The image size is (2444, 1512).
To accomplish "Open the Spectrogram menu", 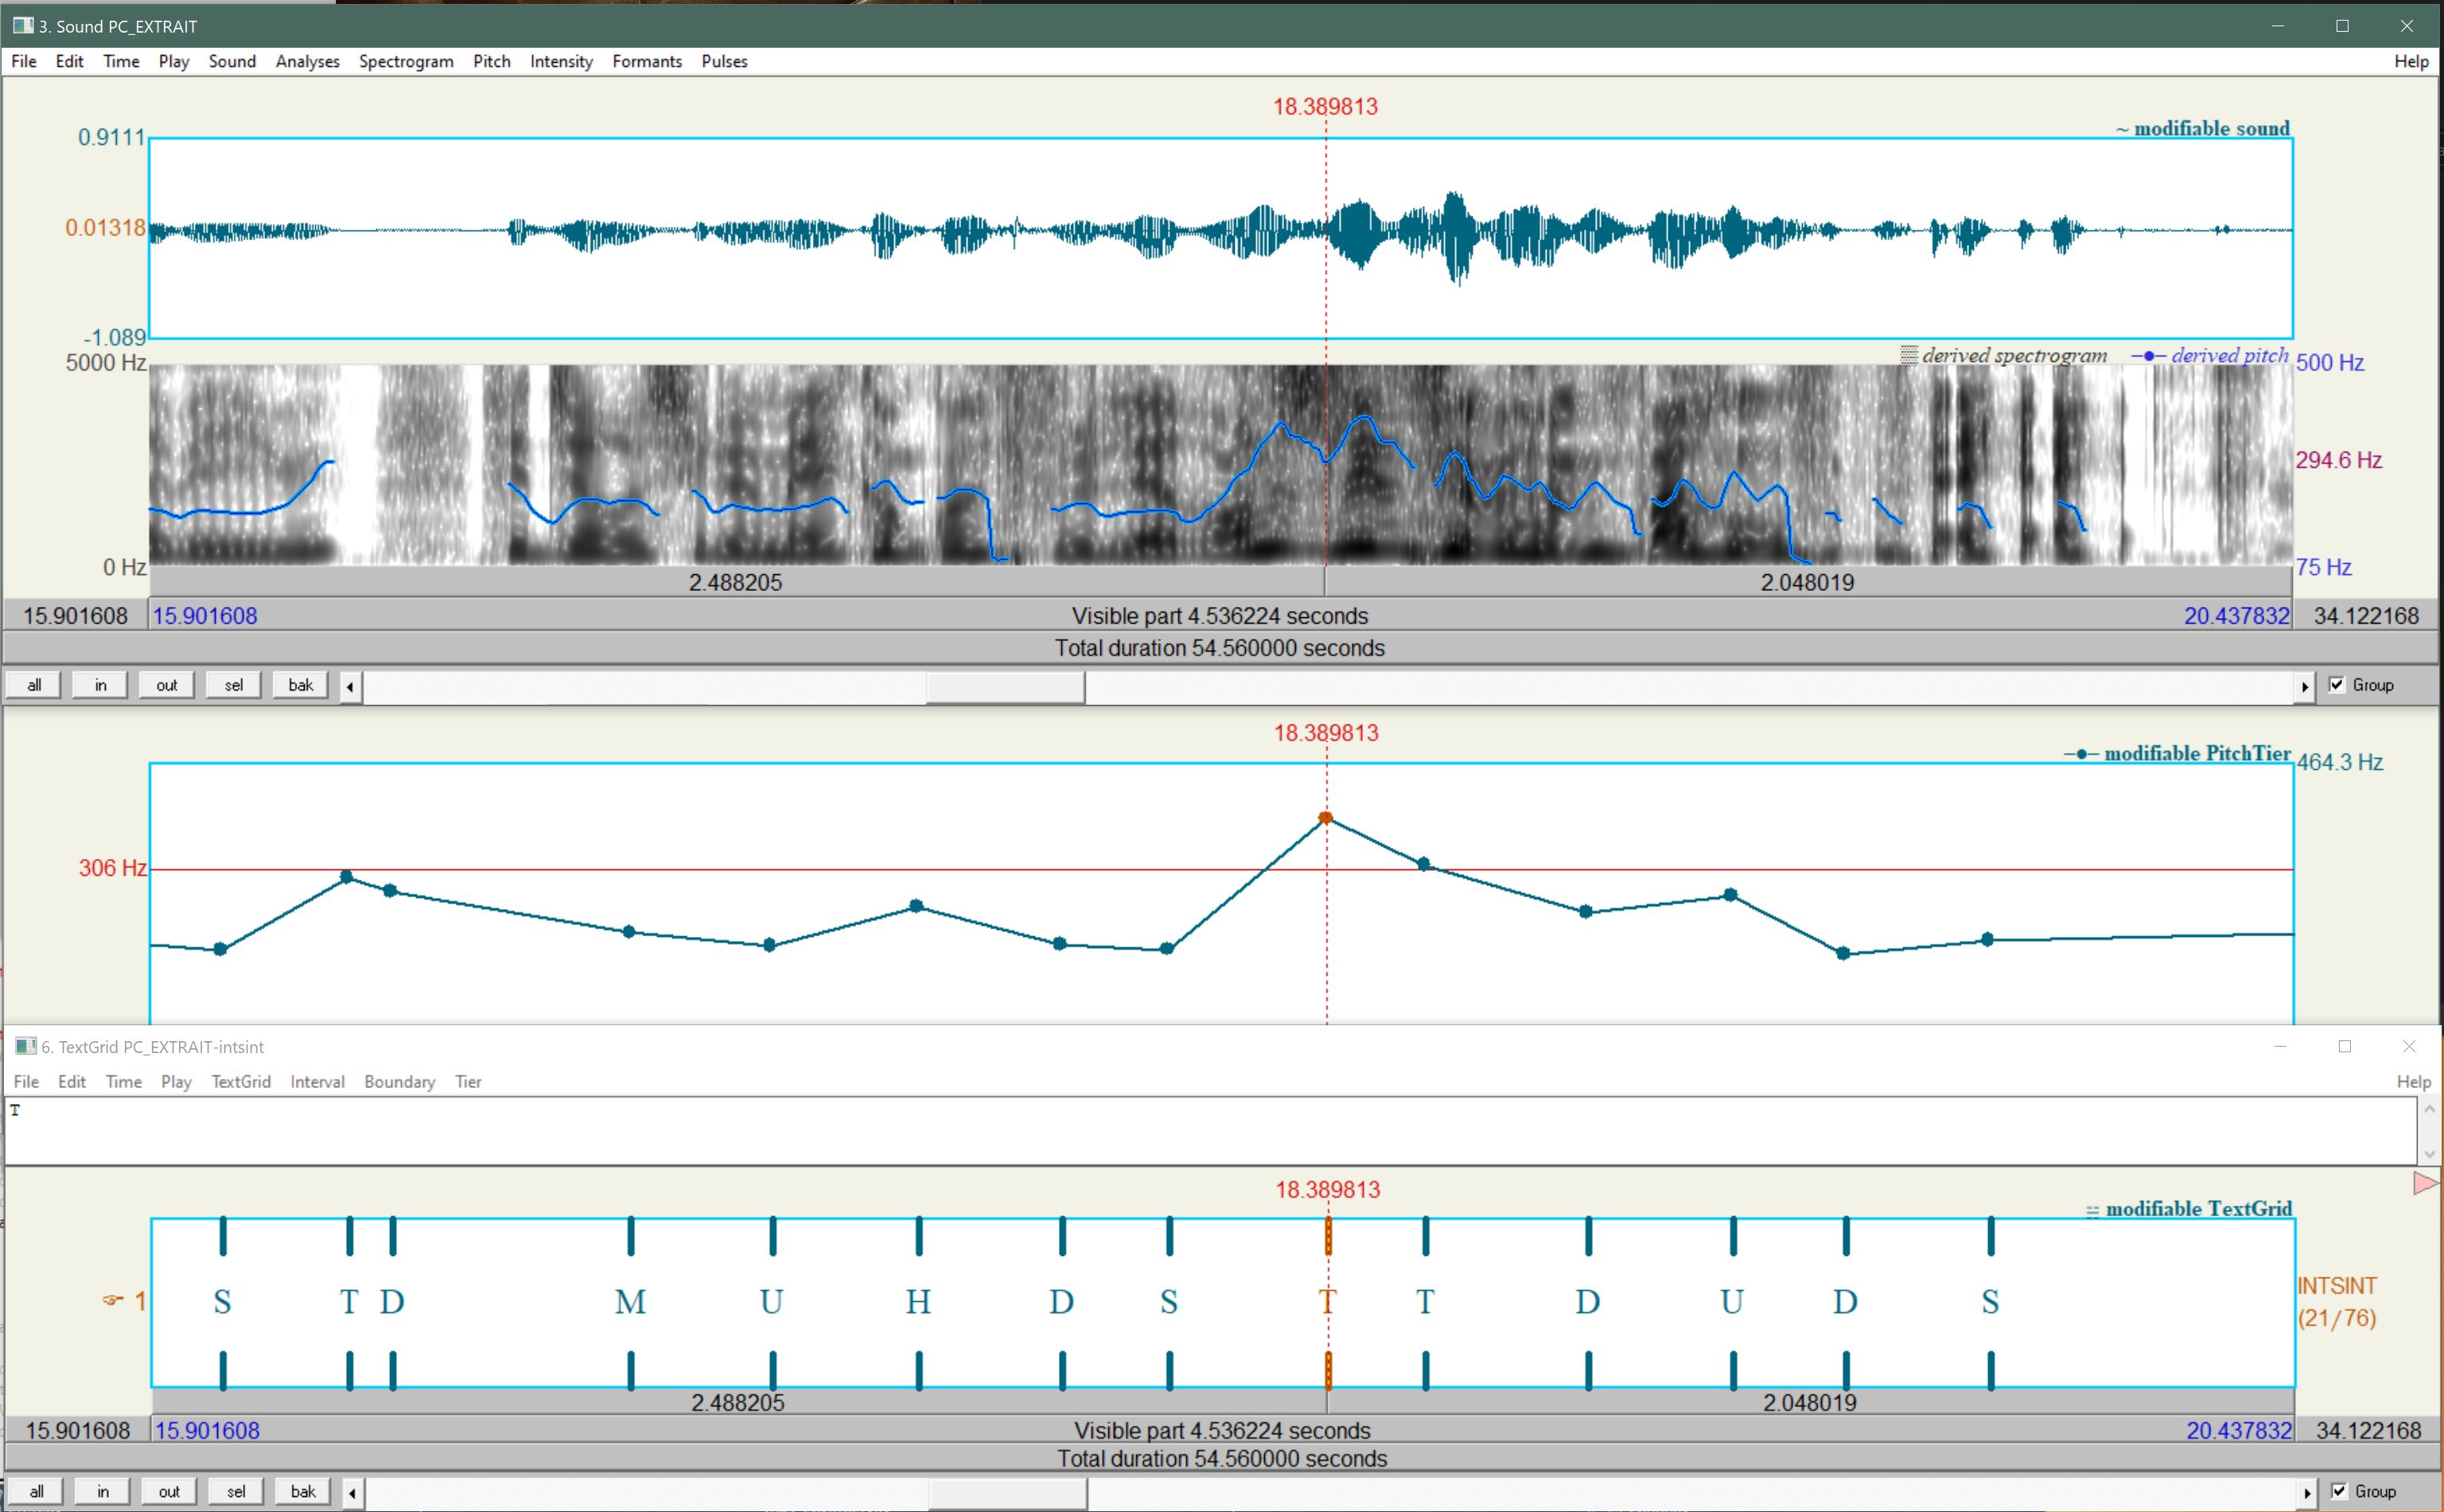I will (406, 61).
